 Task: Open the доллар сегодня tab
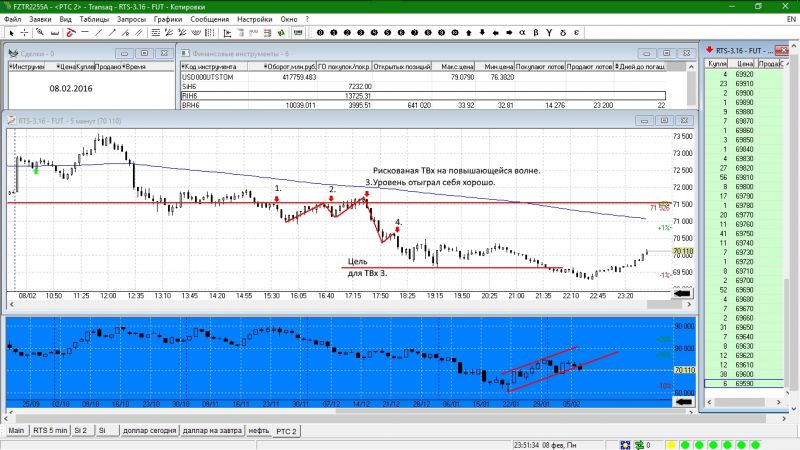tap(149, 431)
